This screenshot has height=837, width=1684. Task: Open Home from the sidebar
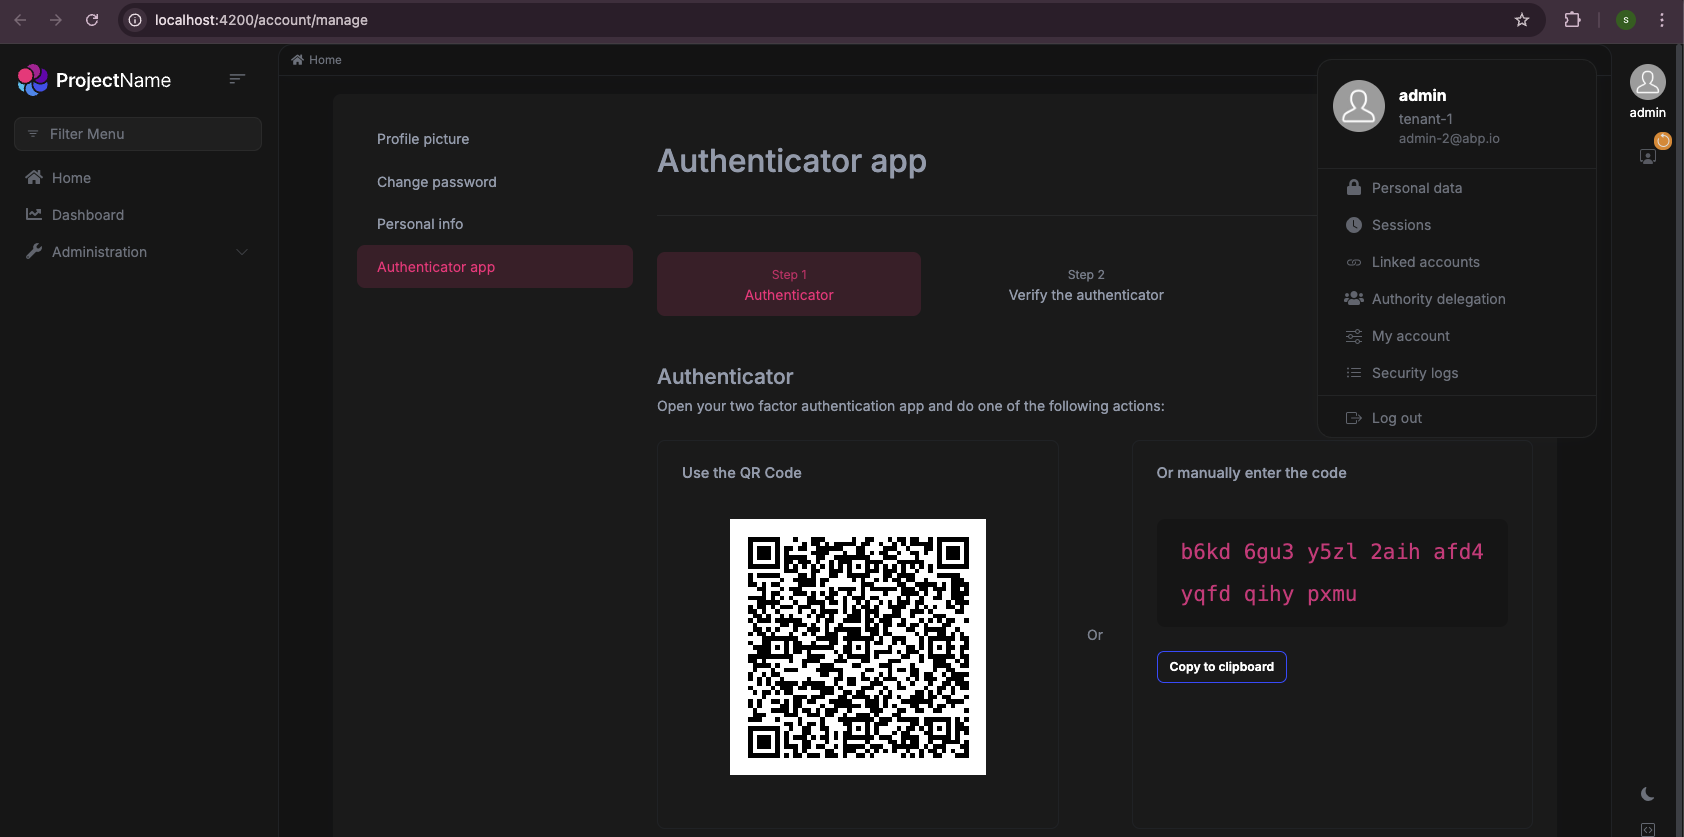[x=71, y=178]
